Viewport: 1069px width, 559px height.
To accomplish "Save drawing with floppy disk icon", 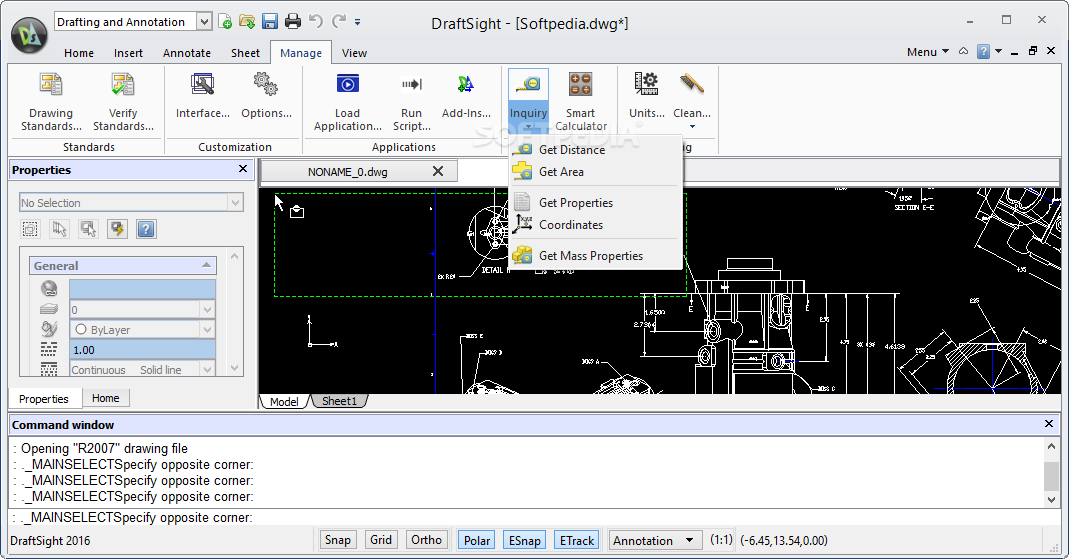I will click(270, 22).
